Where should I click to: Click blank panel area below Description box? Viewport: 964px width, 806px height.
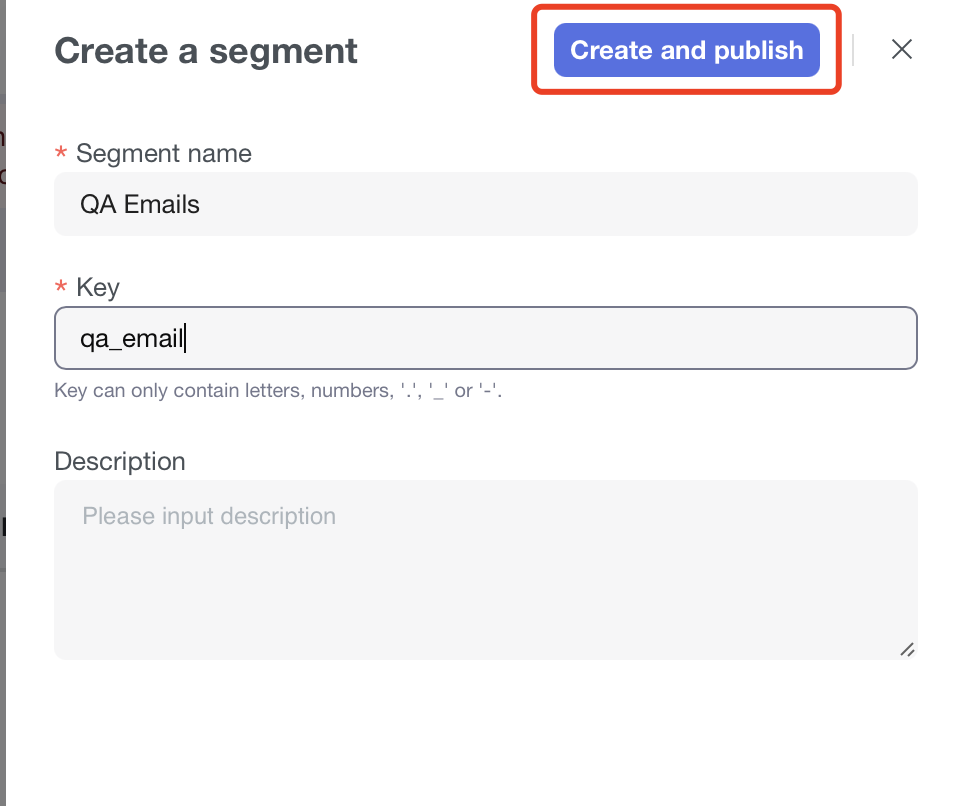[x=480, y=730]
